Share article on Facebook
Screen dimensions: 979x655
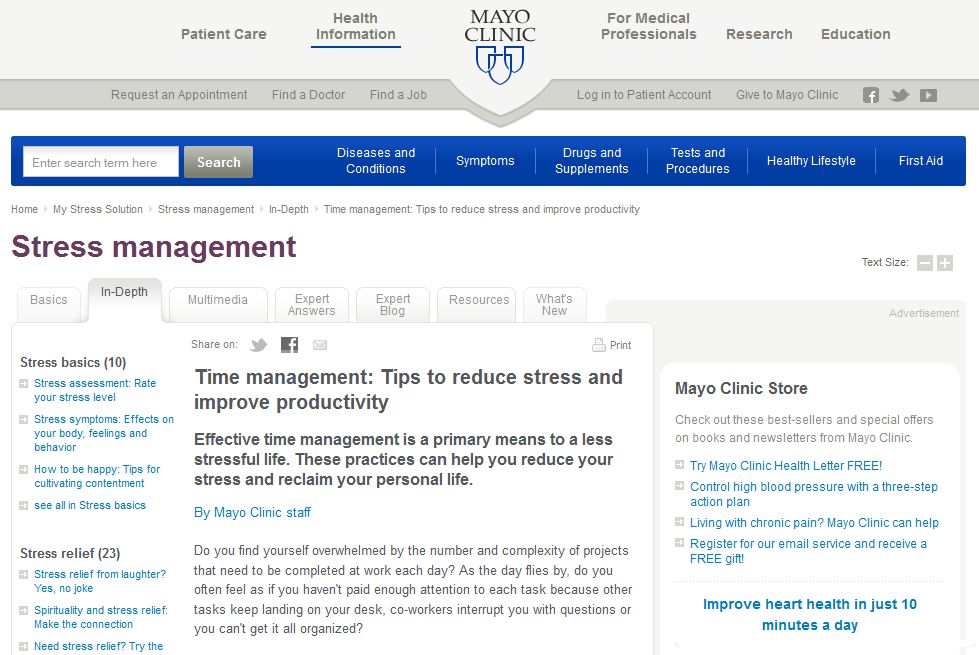pyautogui.click(x=289, y=345)
